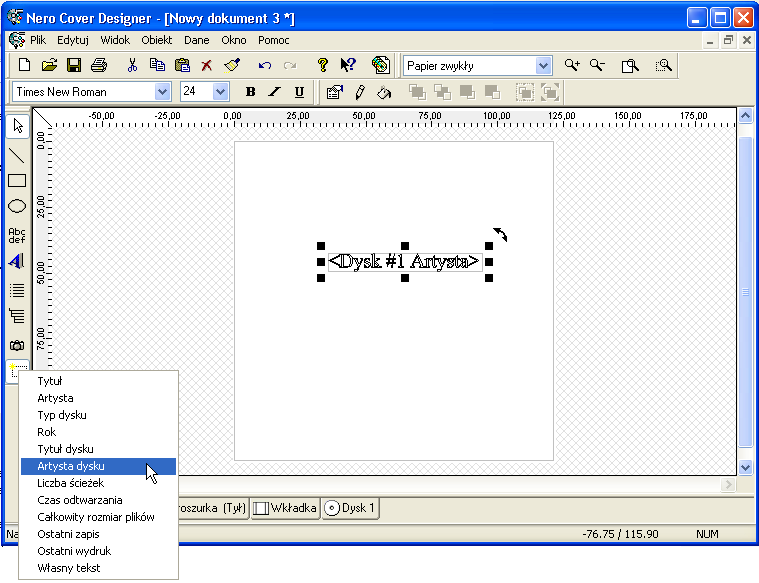Screen dimensions: 759x583
Task: Select the artistic text A tool
Action: pyautogui.click(x=16, y=261)
